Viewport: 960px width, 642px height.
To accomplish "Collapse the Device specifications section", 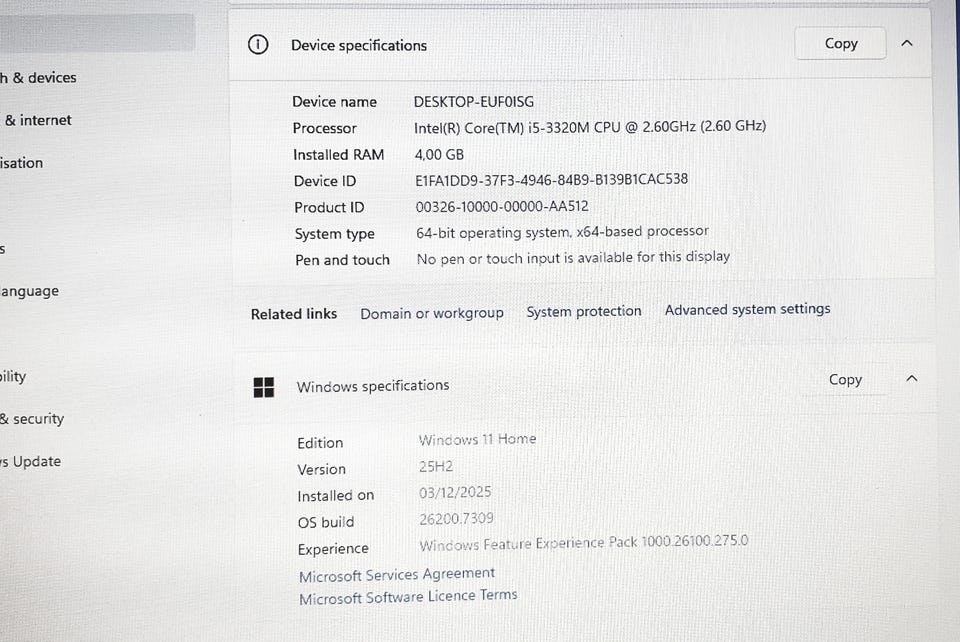I will tap(907, 43).
